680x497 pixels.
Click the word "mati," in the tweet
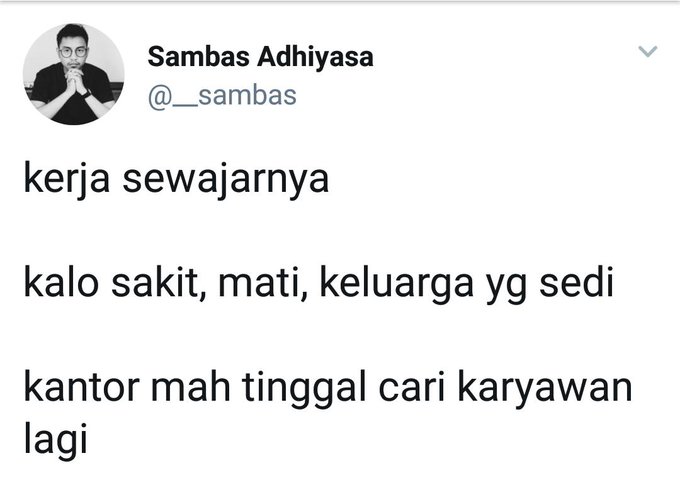point(263,284)
